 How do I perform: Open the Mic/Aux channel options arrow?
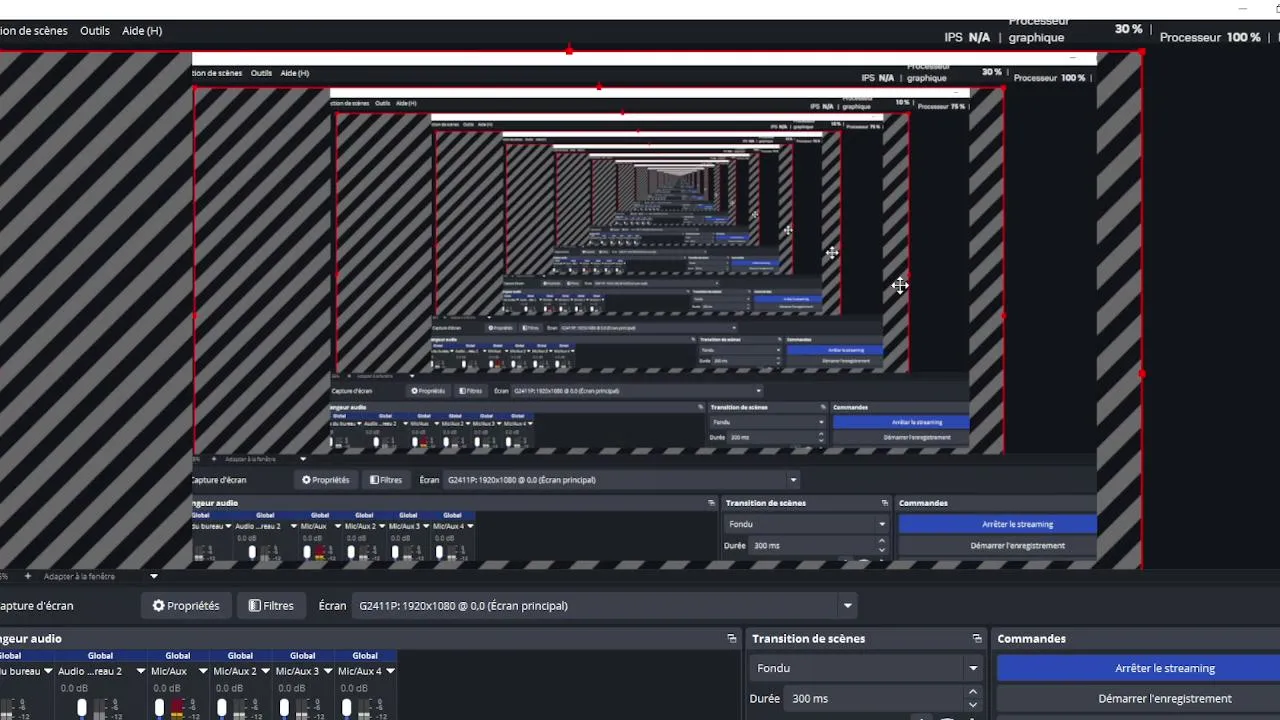tap(203, 671)
